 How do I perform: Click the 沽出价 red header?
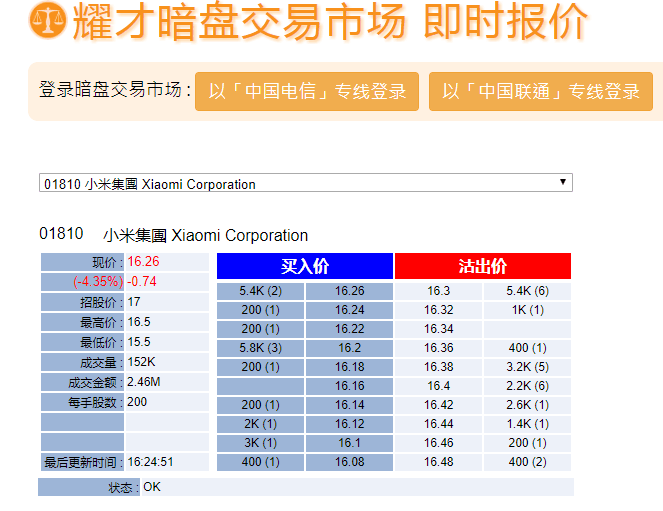pyautogui.click(x=483, y=266)
